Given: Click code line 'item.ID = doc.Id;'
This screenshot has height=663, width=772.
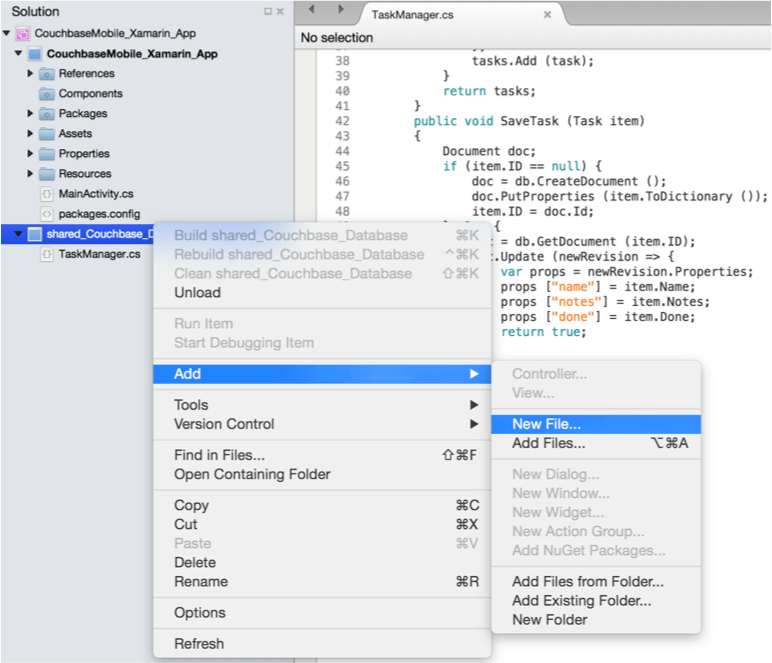Looking at the screenshot, I should [x=533, y=212].
